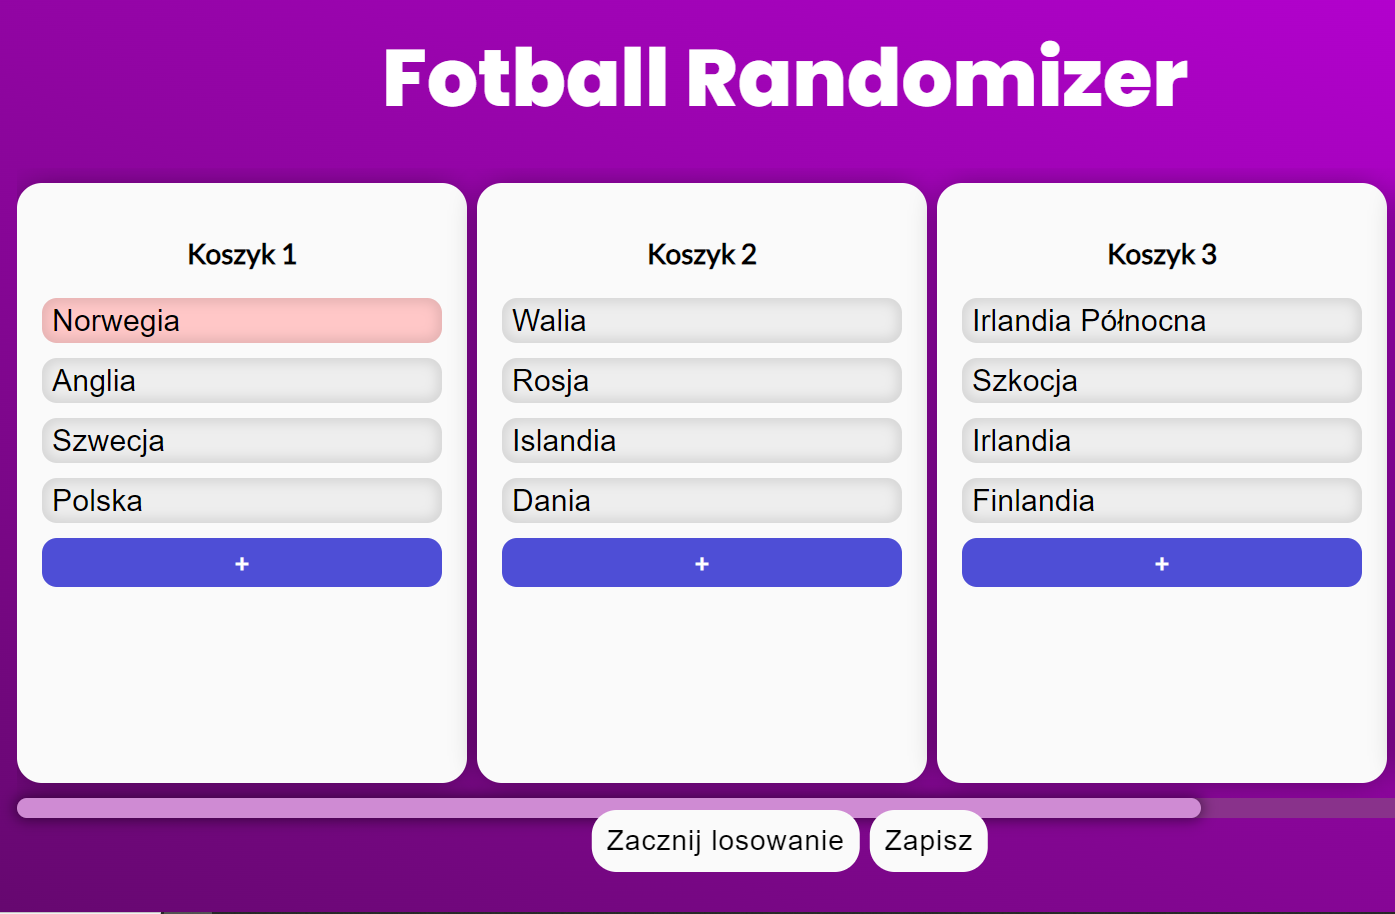The image size is (1395, 914).
Task: Click the plus button under Koszyk 1
Action: [x=241, y=563]
